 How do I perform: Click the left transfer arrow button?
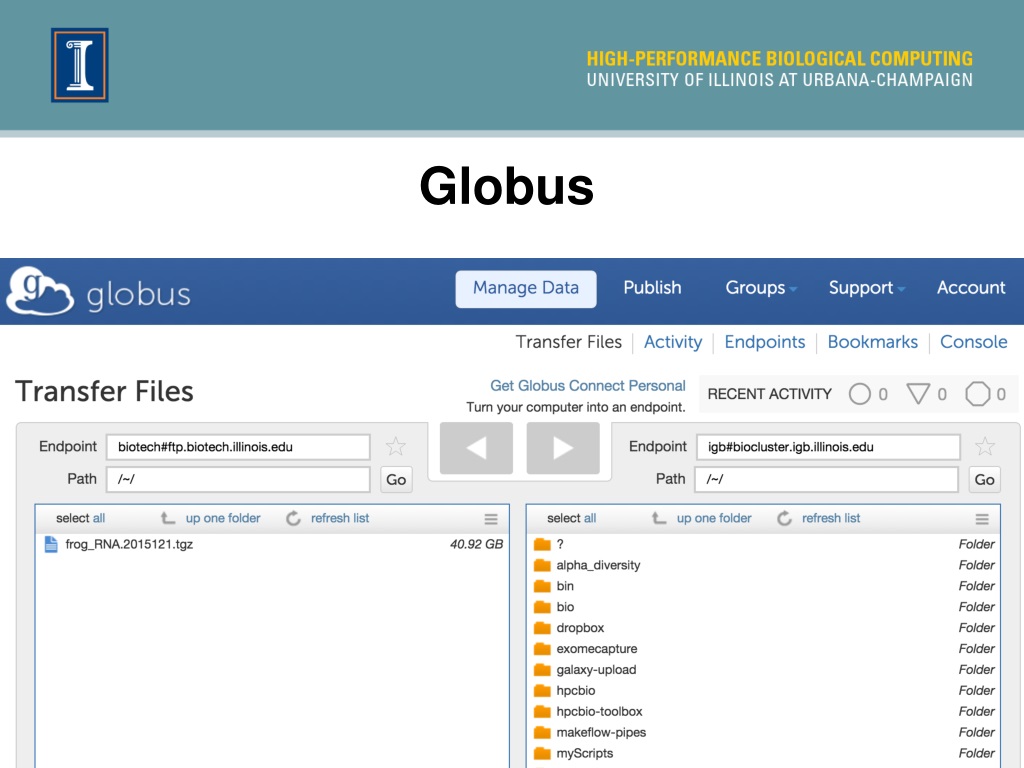[476, 448]
